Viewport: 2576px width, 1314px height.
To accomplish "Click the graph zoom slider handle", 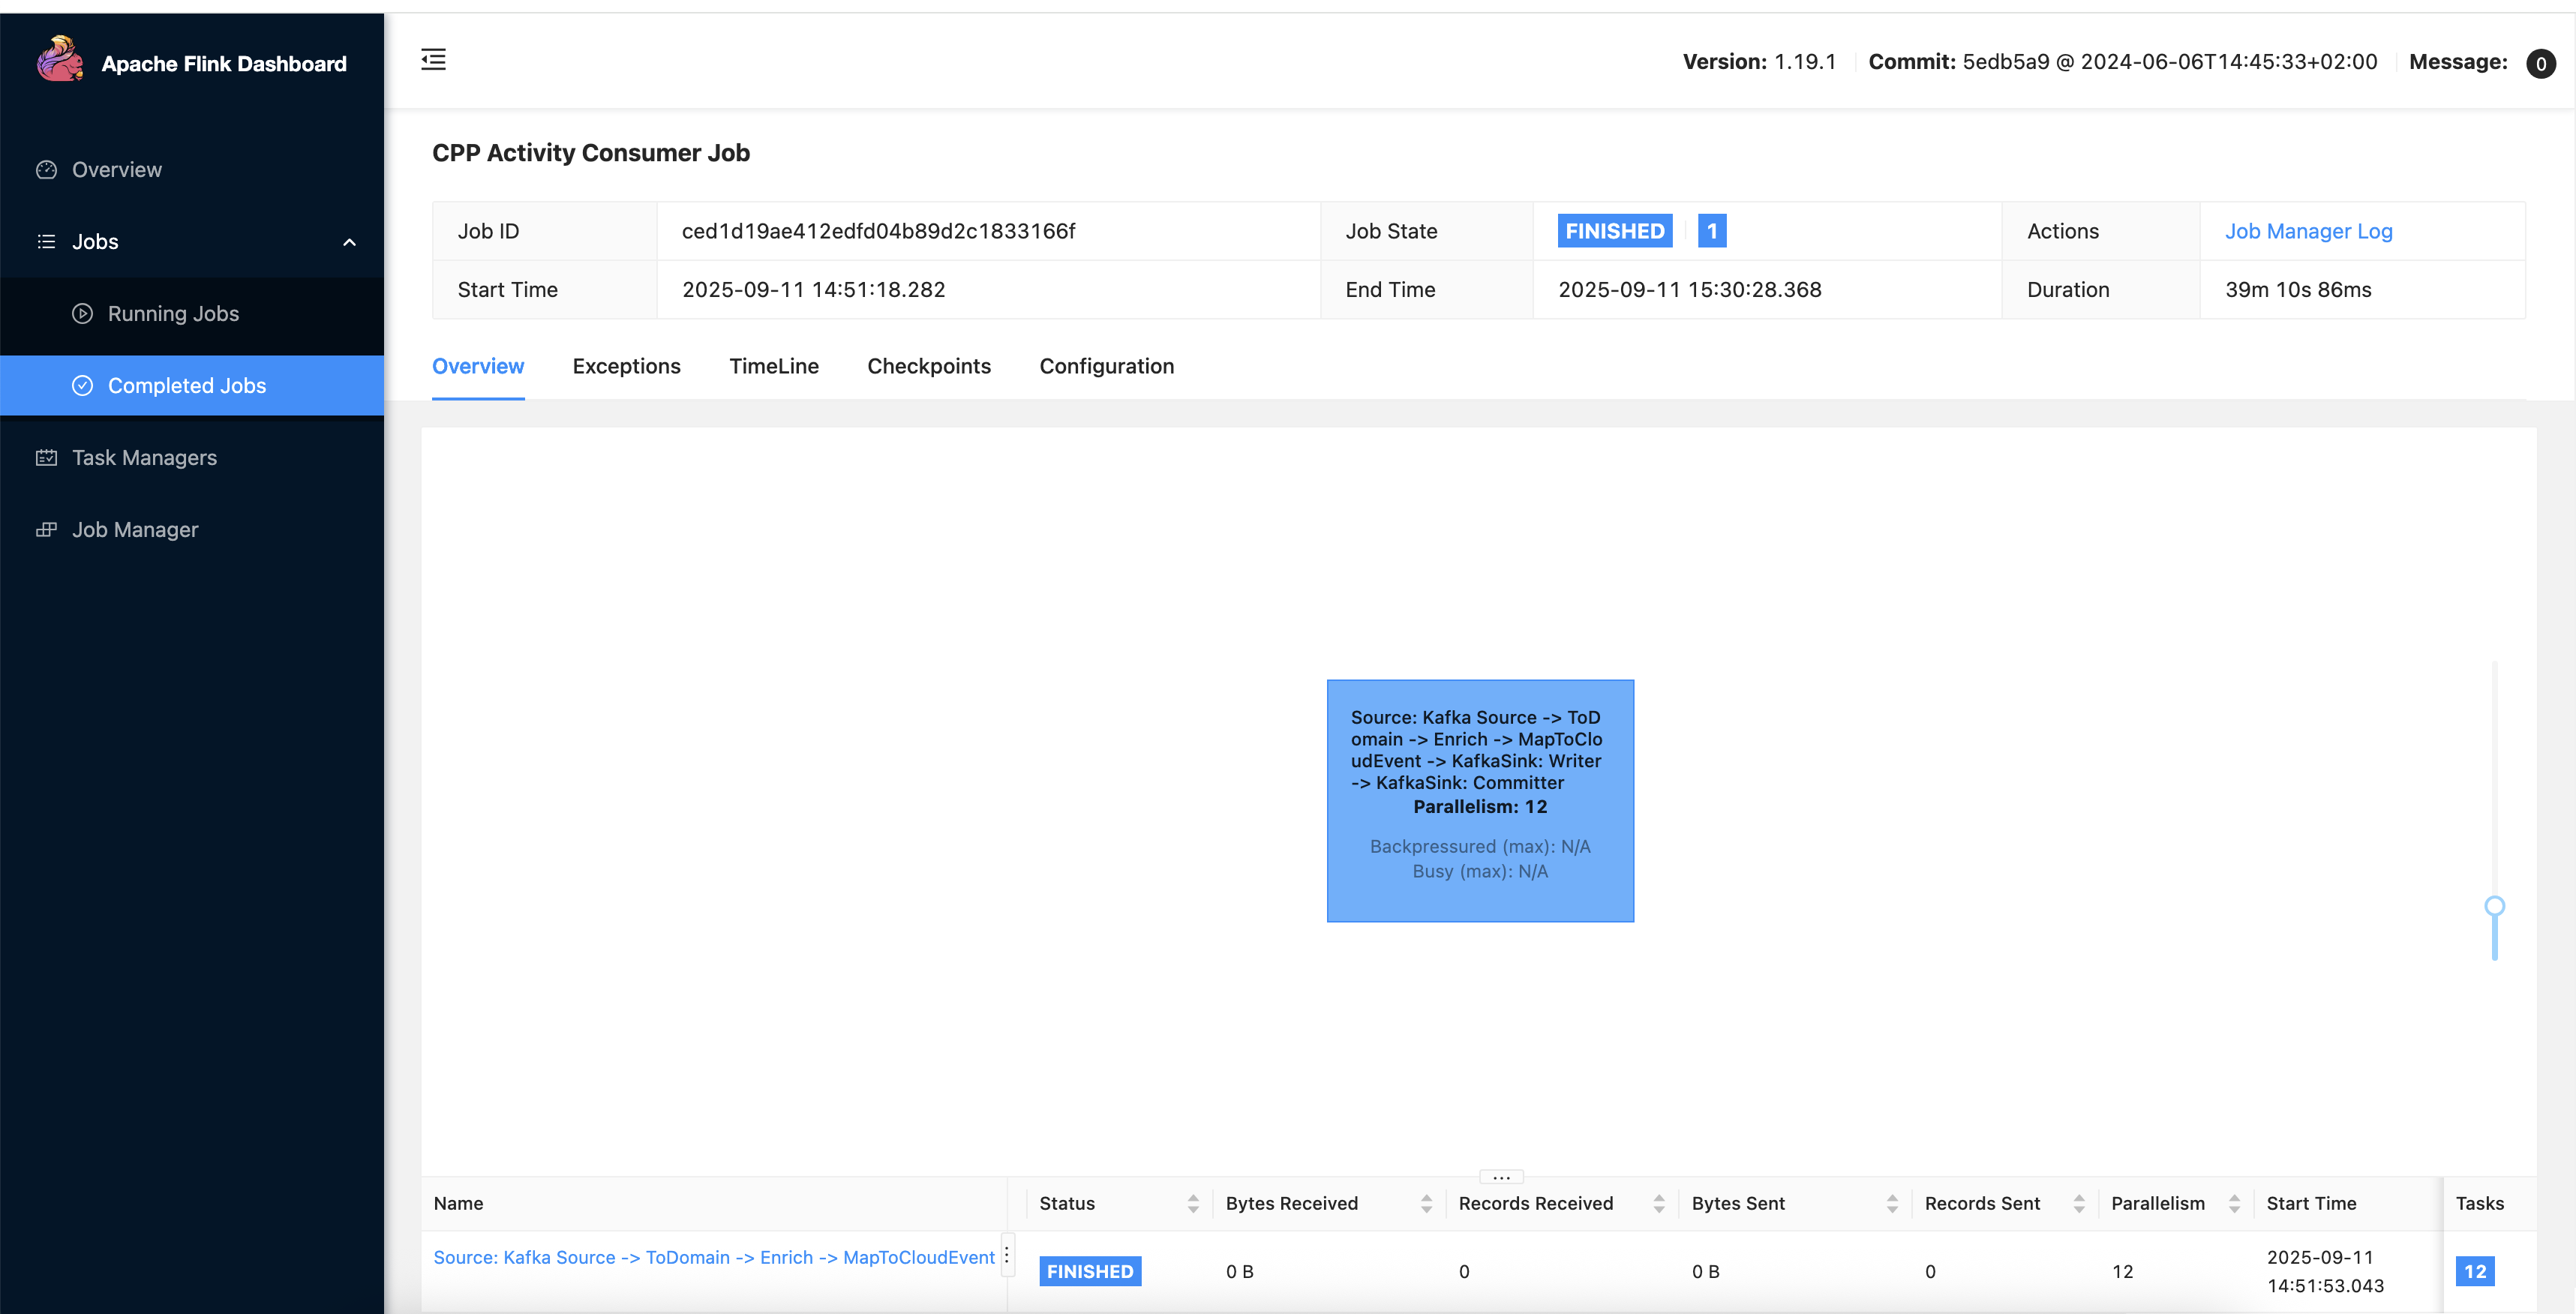I will [2494, 906].
